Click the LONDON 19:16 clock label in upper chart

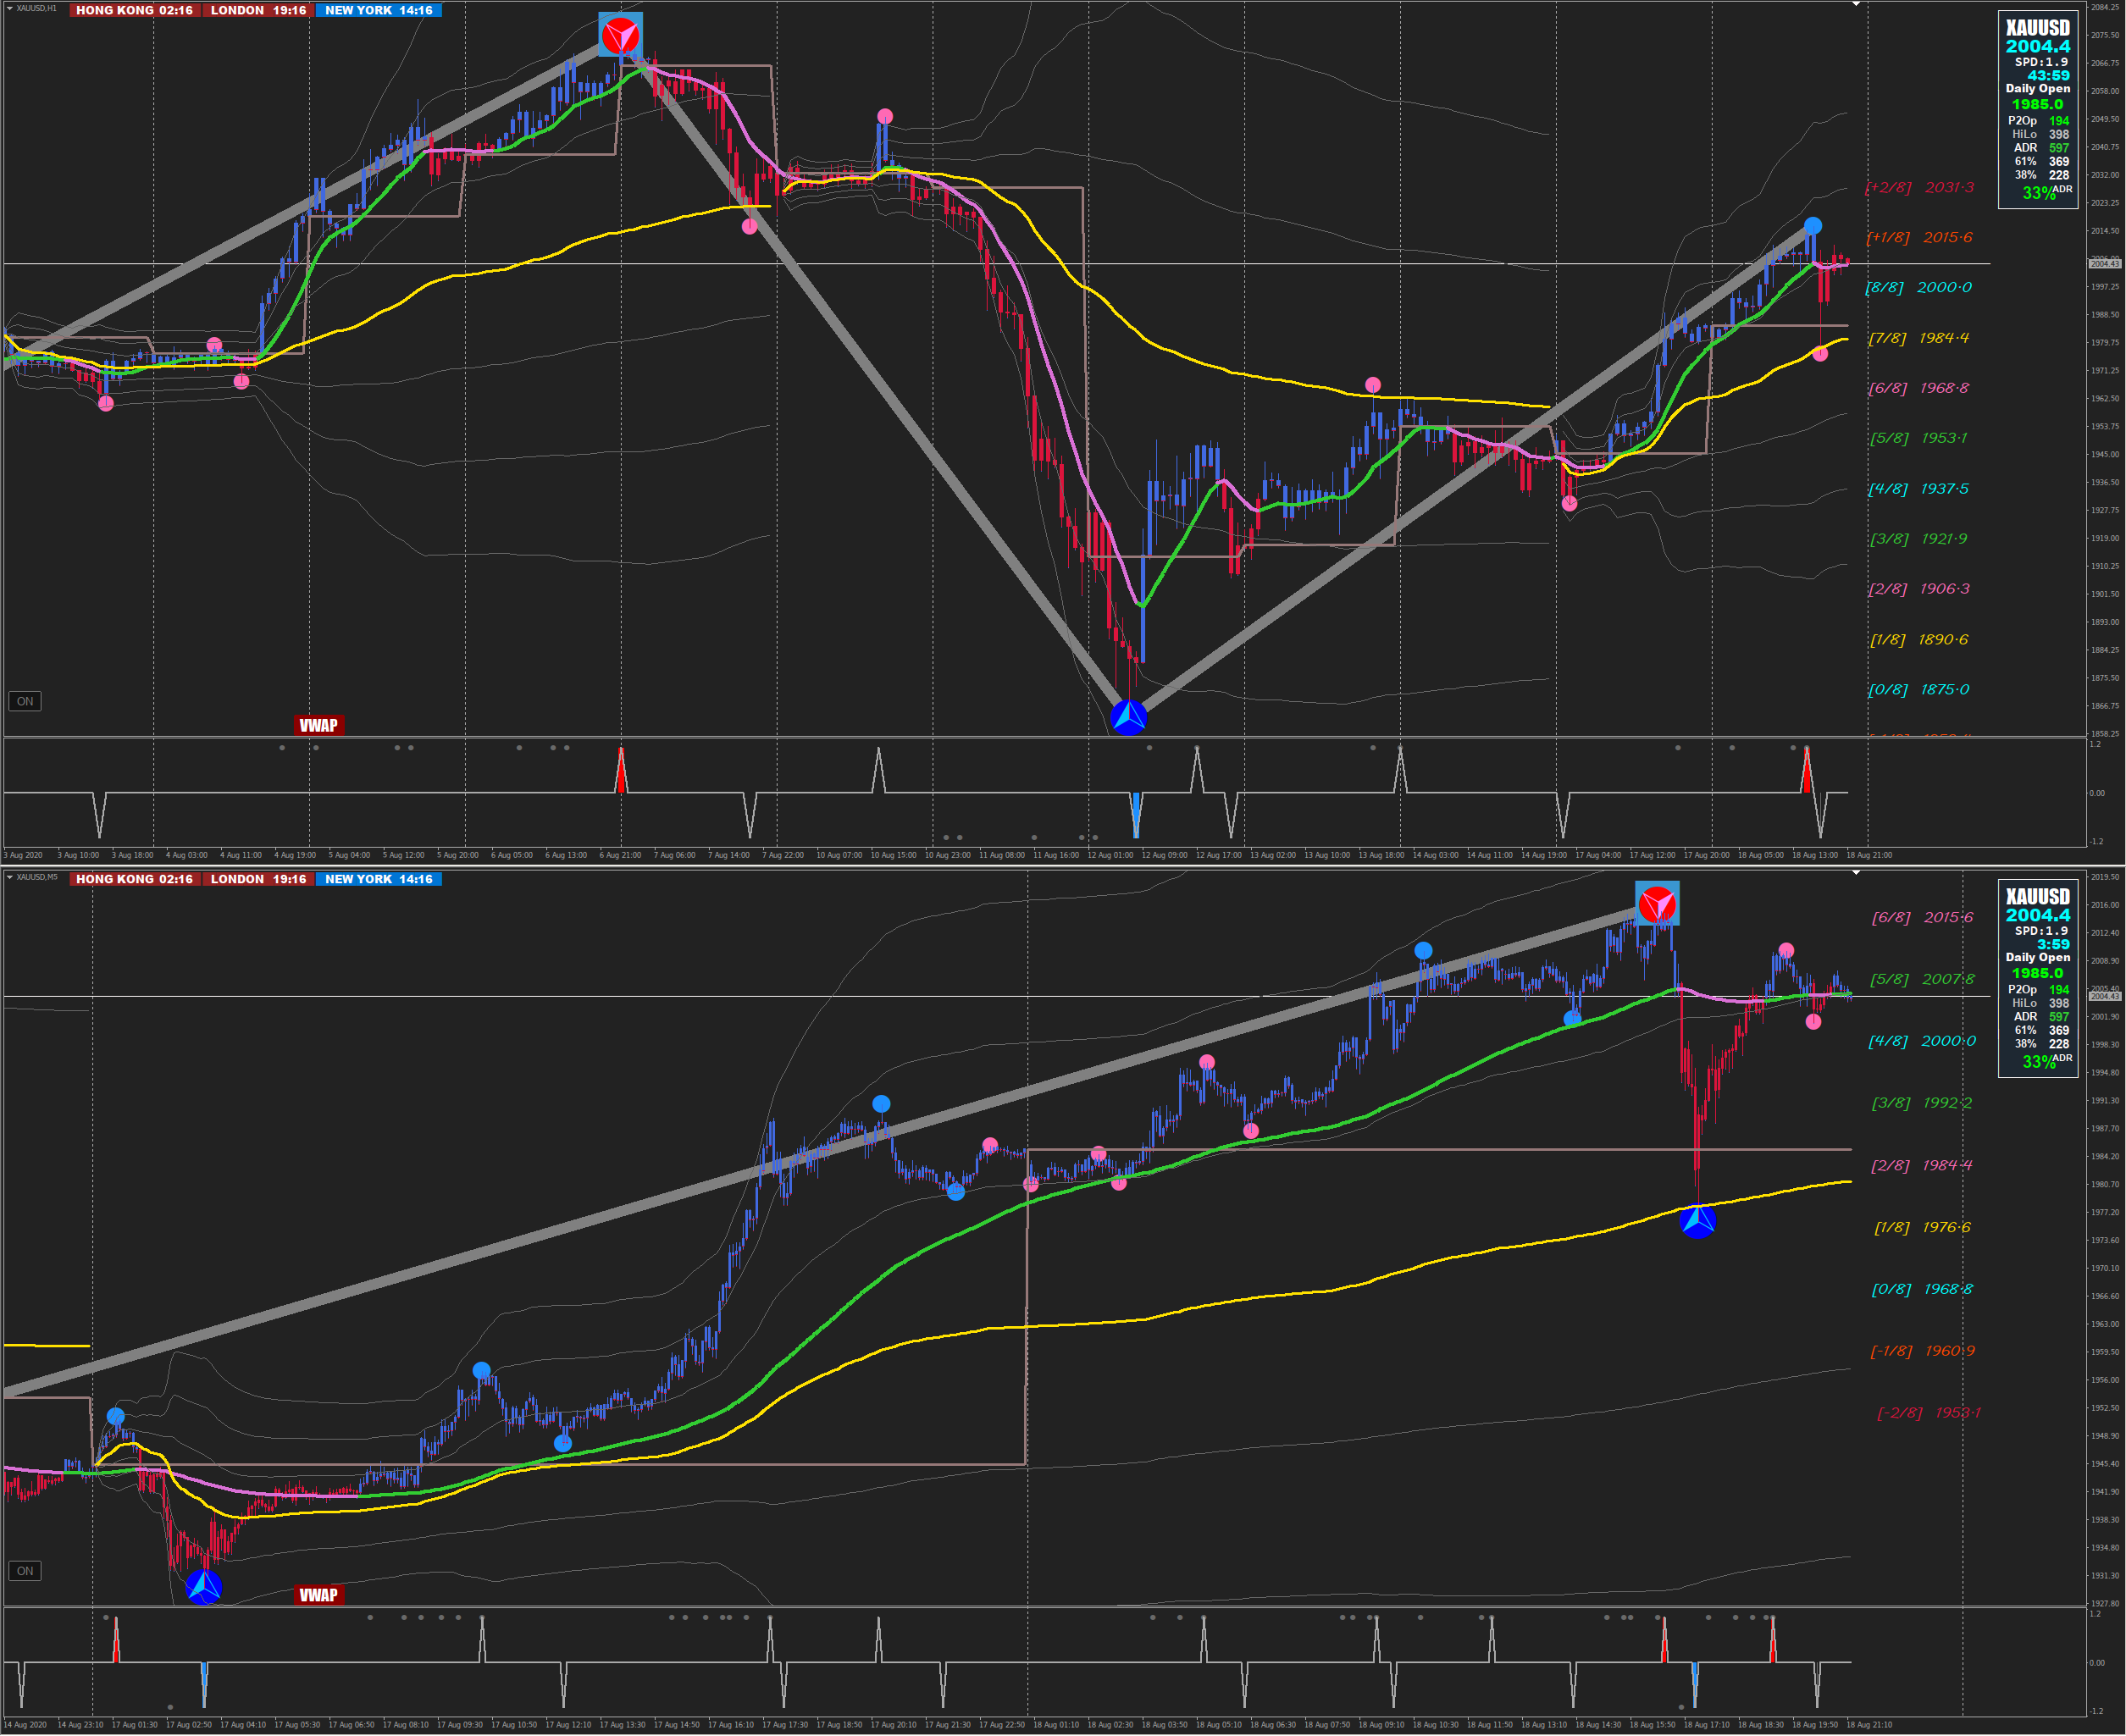click(258, 10)
